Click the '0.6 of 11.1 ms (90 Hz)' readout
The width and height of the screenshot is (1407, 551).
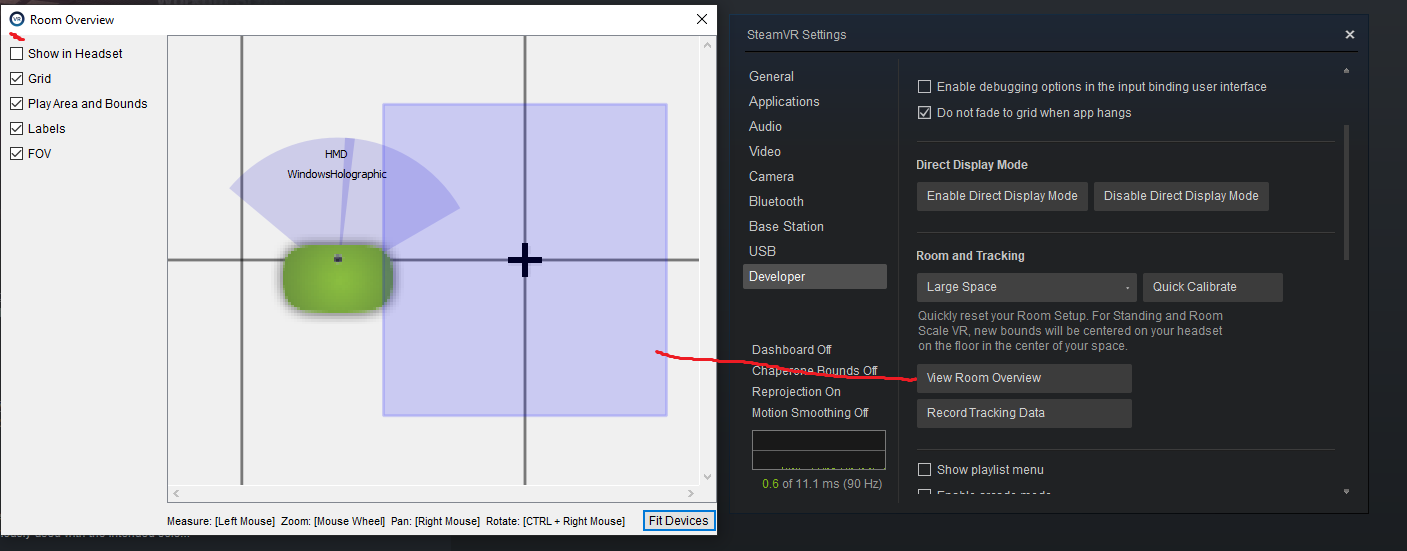click(x=822, y=484)
